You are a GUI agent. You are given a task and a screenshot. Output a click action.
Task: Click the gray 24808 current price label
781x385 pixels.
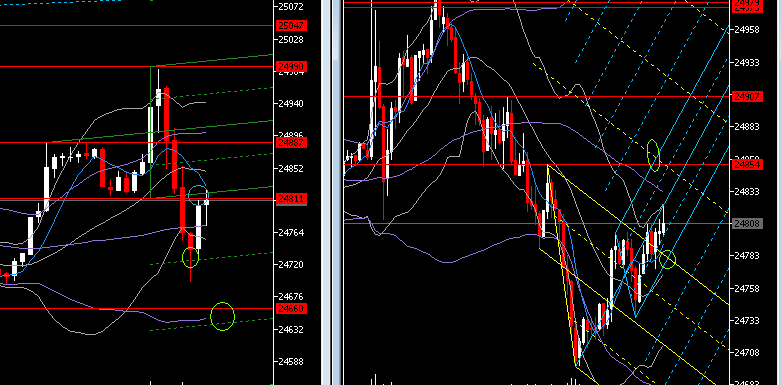point(747,224)
